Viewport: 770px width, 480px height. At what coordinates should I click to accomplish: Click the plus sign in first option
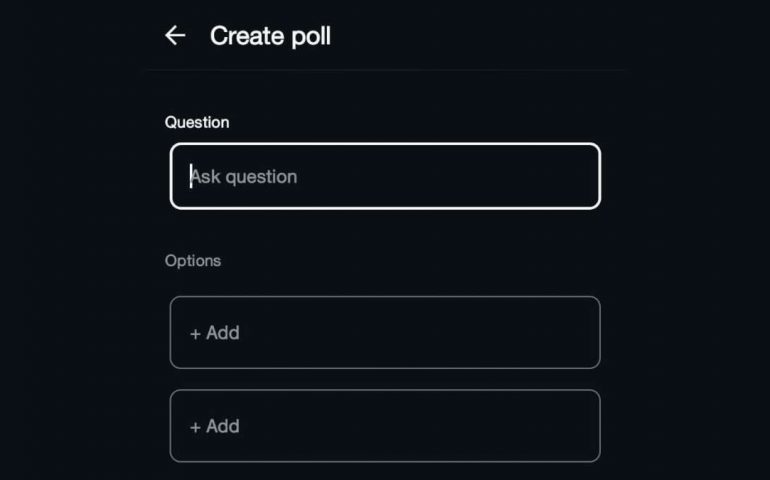(x=195, y=333)
